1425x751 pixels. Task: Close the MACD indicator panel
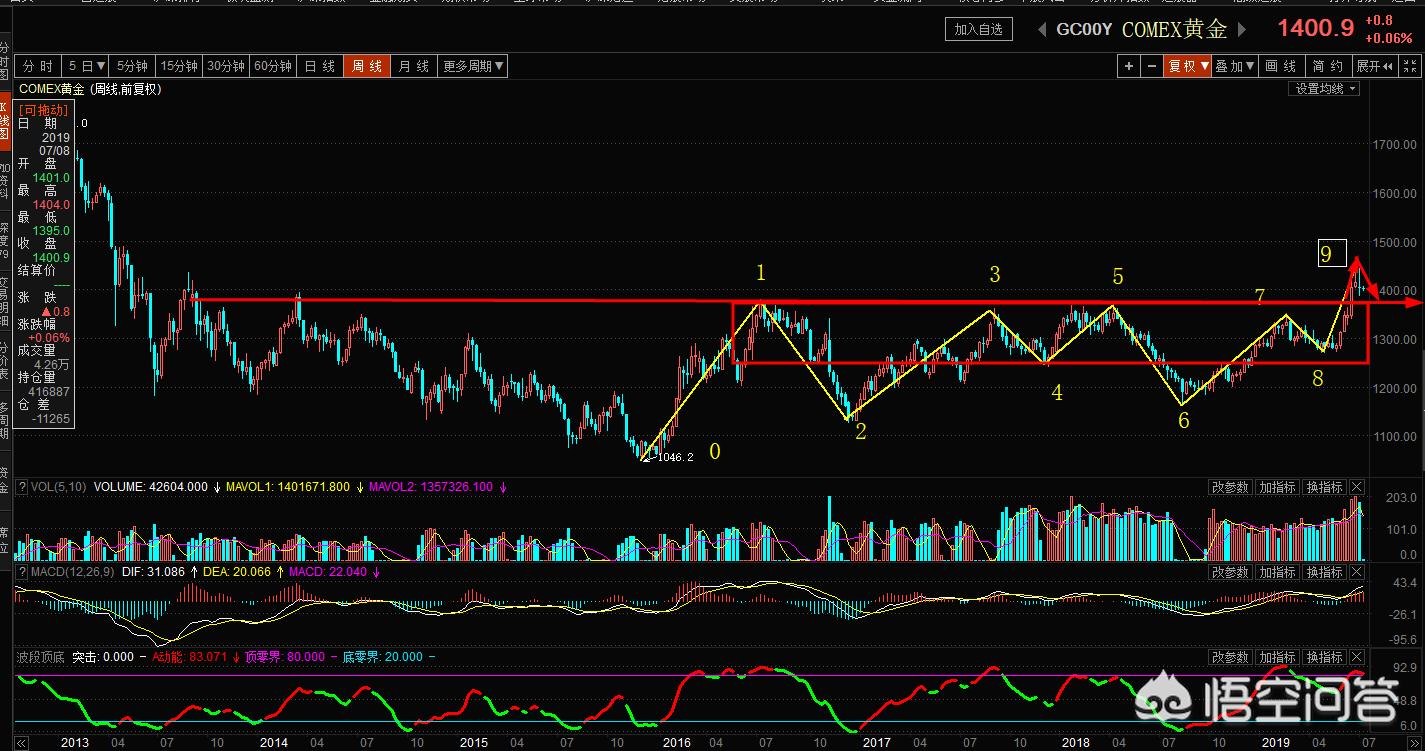pyautogui.click(x=1357, y=572)
